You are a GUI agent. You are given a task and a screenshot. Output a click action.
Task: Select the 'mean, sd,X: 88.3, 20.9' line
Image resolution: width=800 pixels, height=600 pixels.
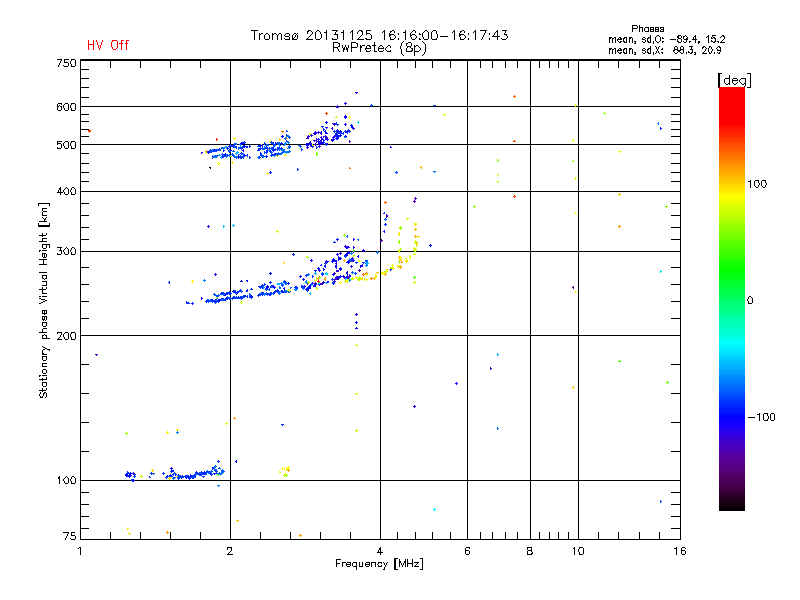pyautogui.click(x=664, y=51)
